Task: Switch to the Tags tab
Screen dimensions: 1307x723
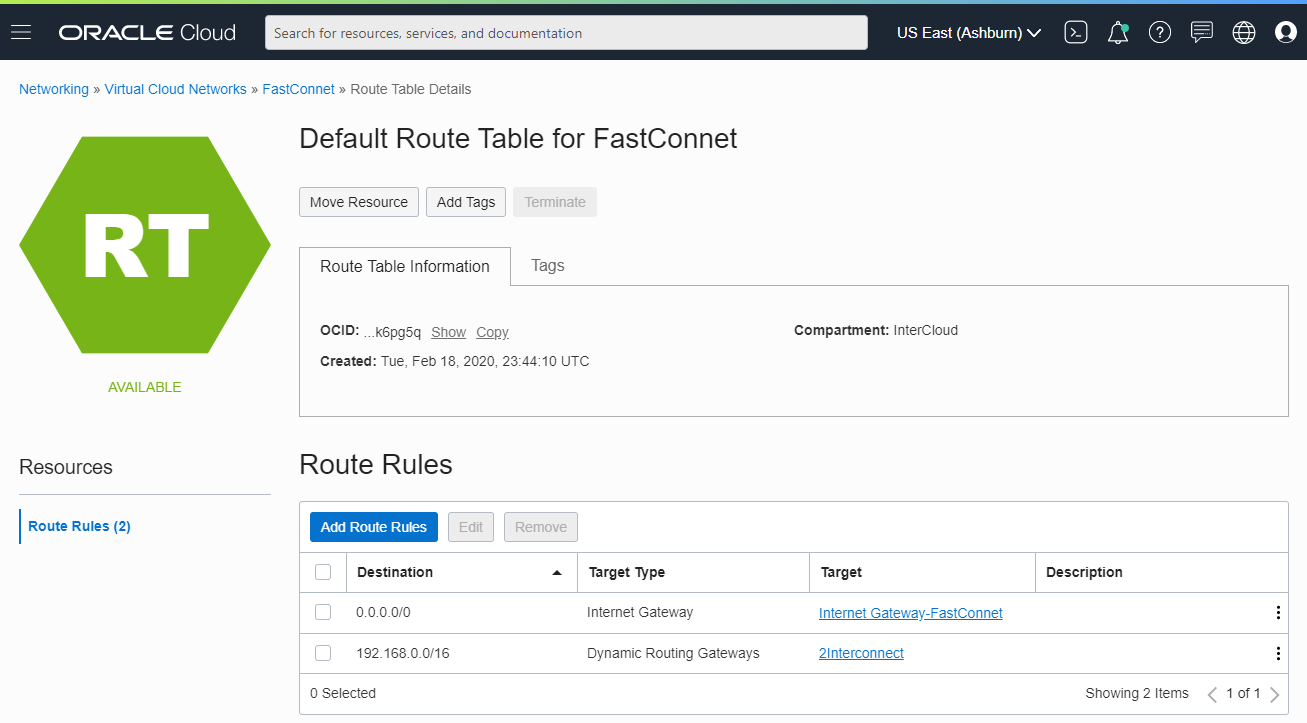Action: point(547,265)
